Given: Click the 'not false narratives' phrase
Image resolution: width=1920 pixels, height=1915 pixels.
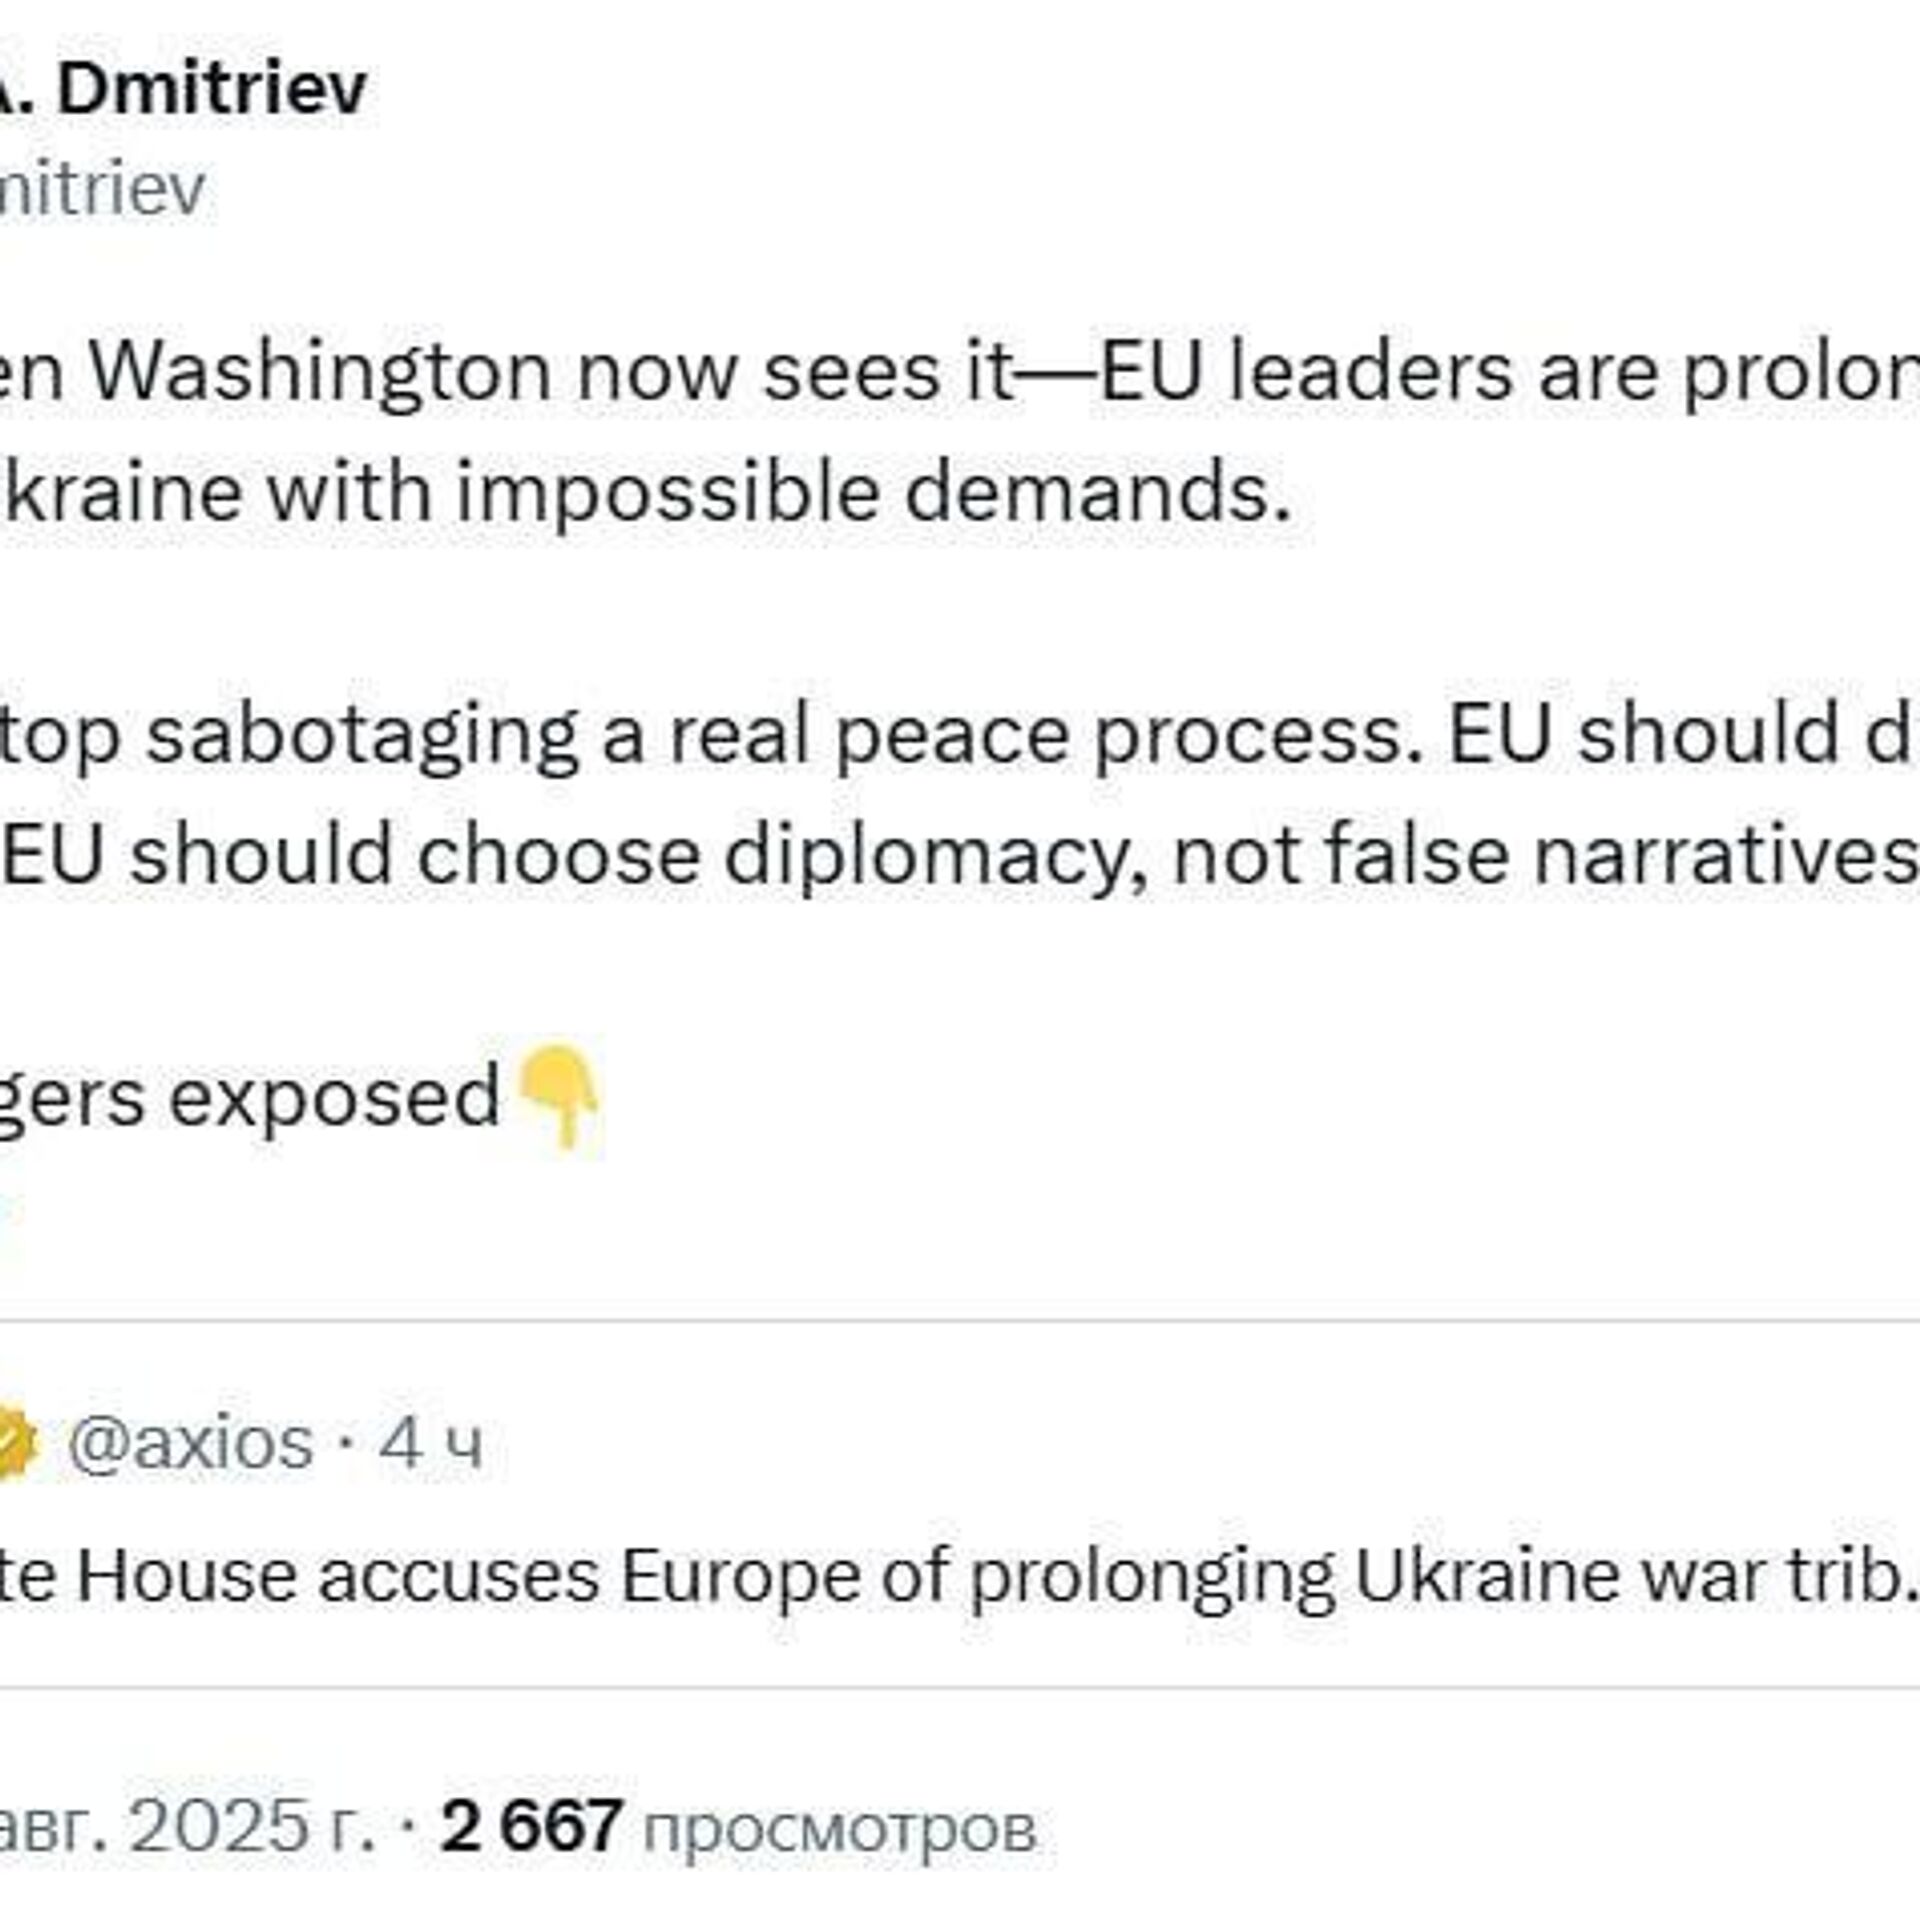Looking at the screenshot, I should point(1540,855).
